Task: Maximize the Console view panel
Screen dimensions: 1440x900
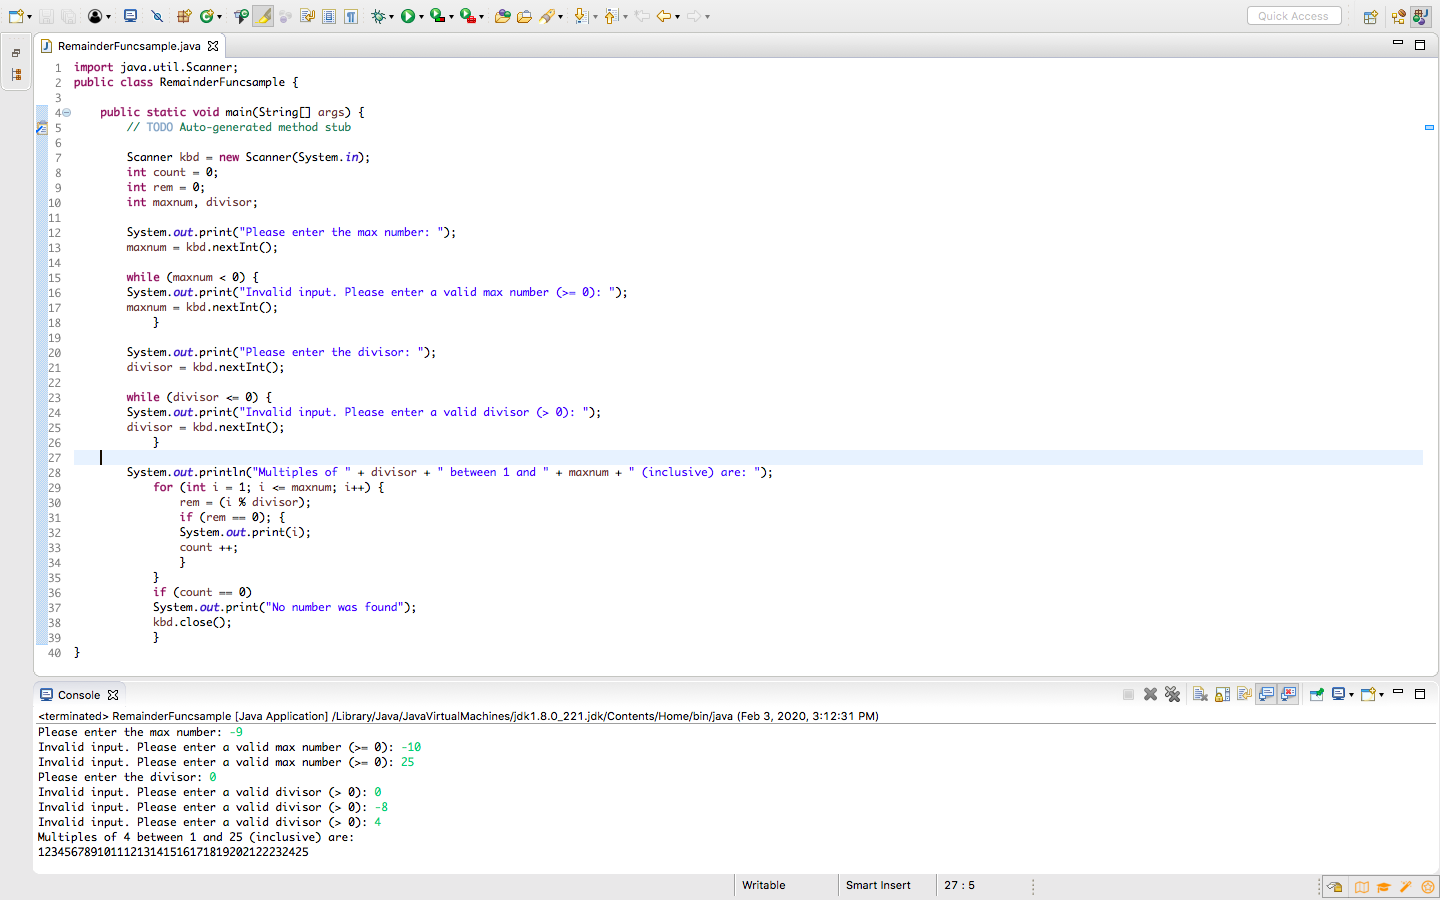Action: point(1419,693)
